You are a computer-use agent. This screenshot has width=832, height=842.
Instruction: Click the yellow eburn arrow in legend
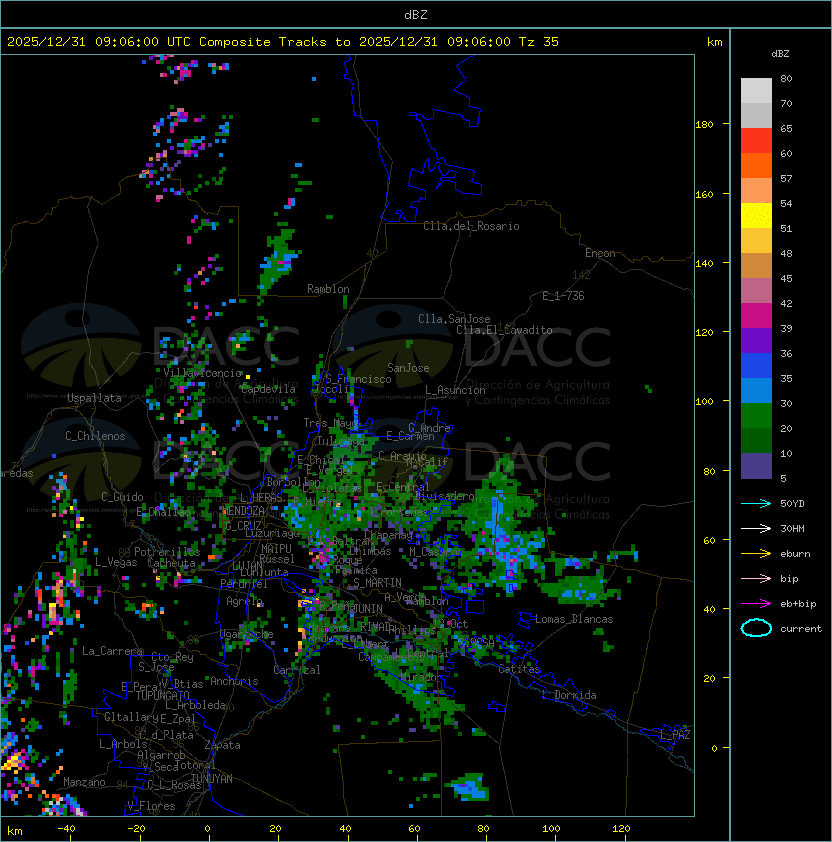[x=756, y=554]
